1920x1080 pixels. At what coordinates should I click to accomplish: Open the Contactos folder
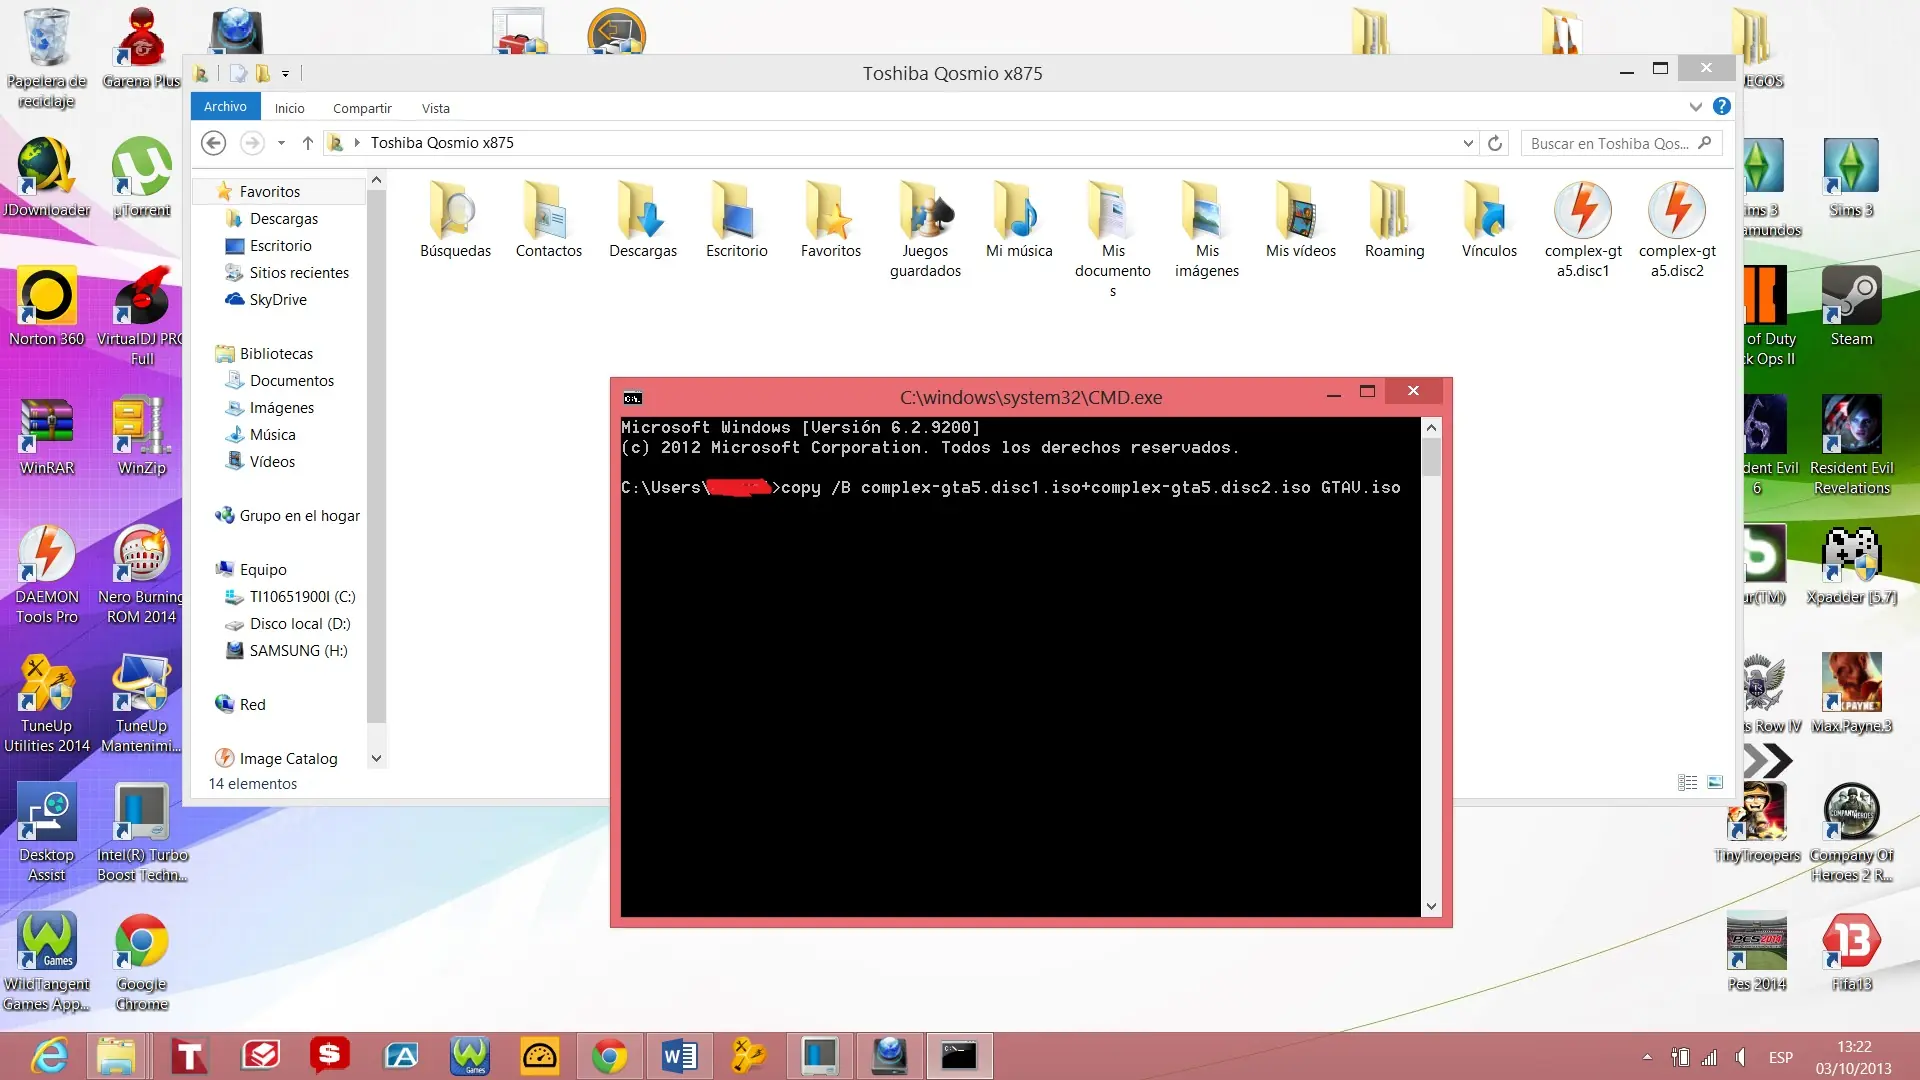click(x=549, y=221)
